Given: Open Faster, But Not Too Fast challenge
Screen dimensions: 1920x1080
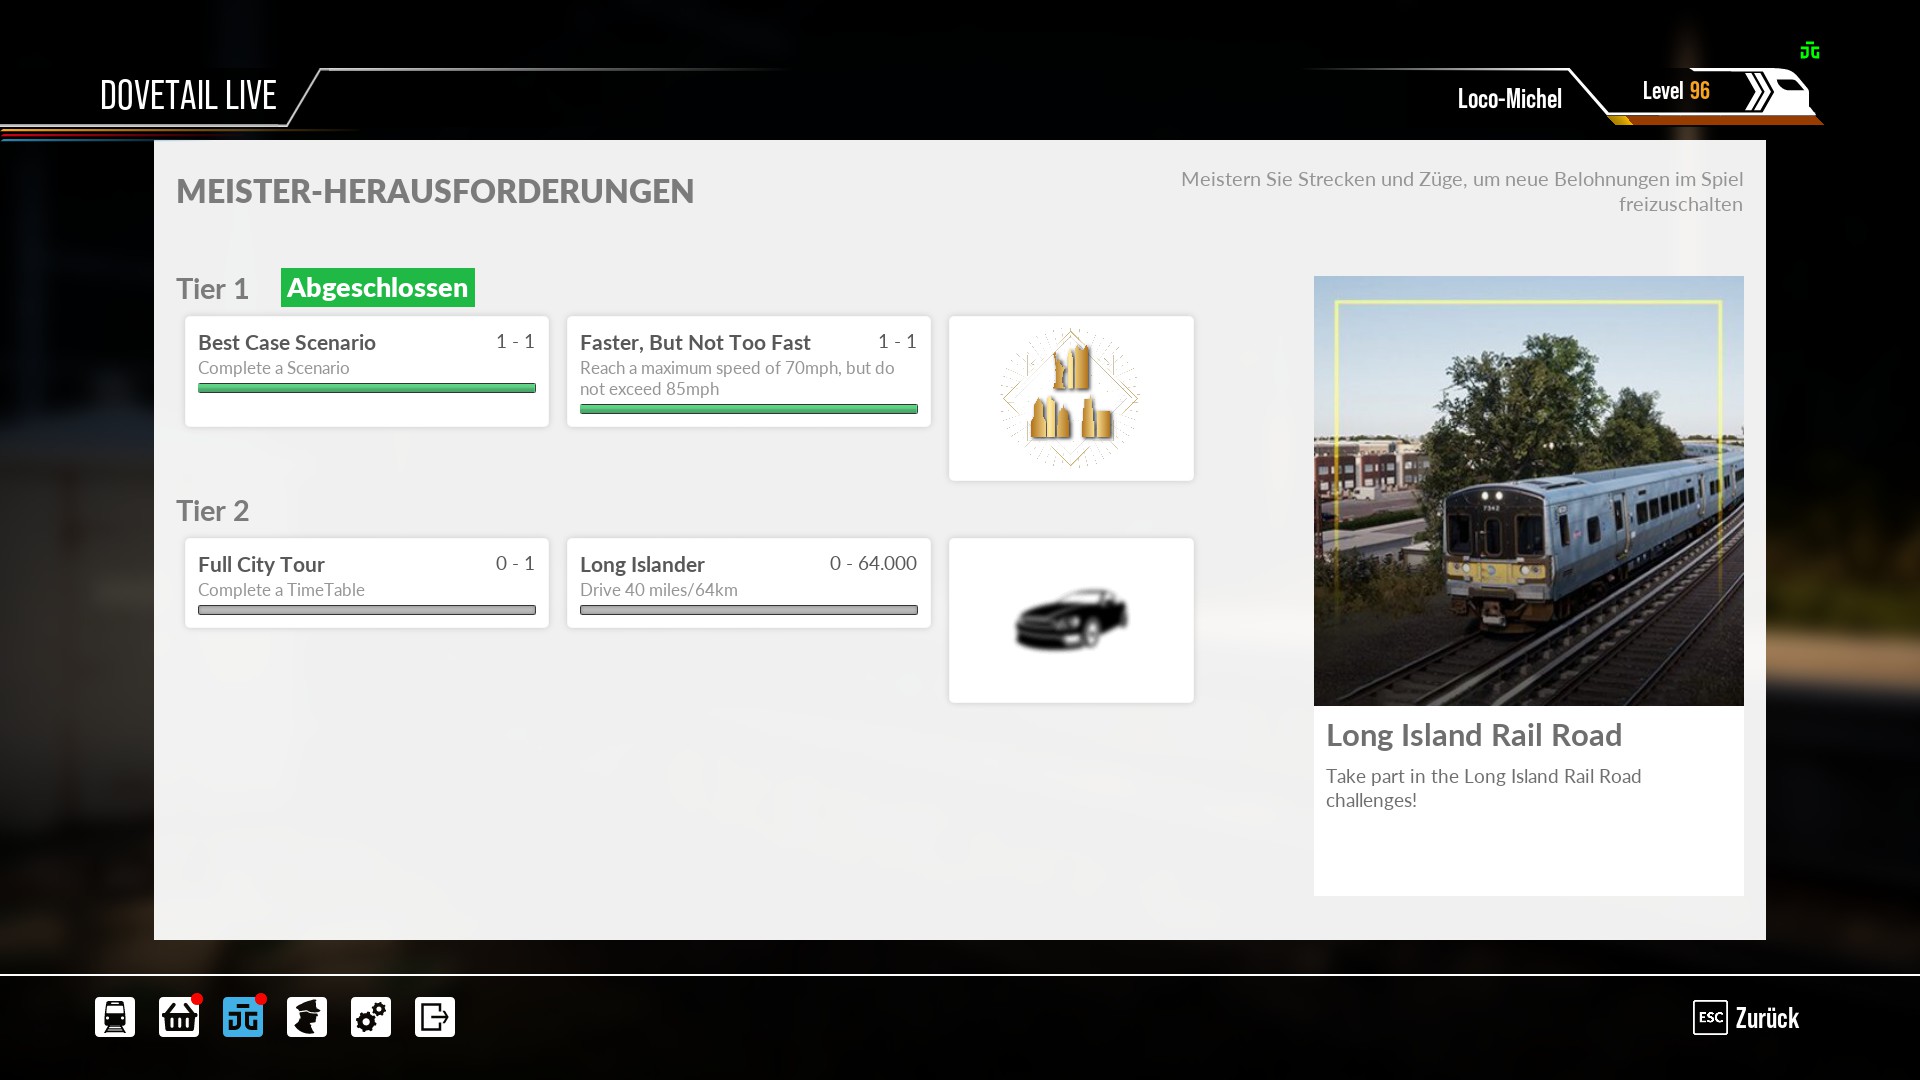Looking at the screenshot, I should 748,371.
